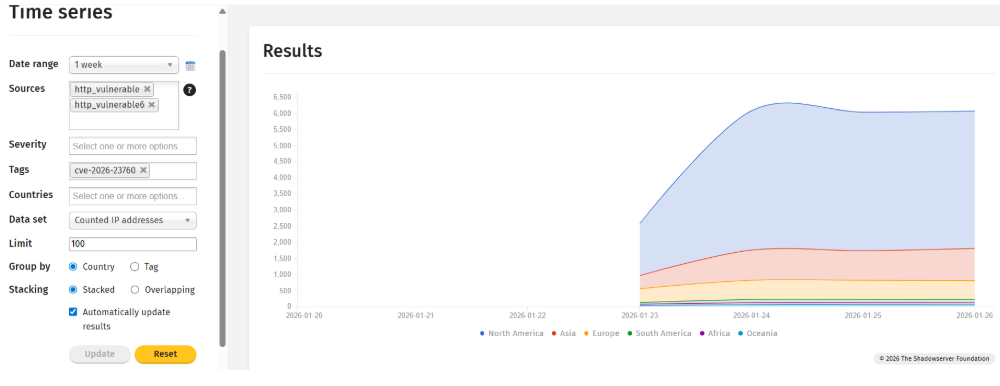The image size is (1000, 386).
Task: Click the 2026-01-26 axis date label
Action: pyautogui.click(x=974, y=315)
